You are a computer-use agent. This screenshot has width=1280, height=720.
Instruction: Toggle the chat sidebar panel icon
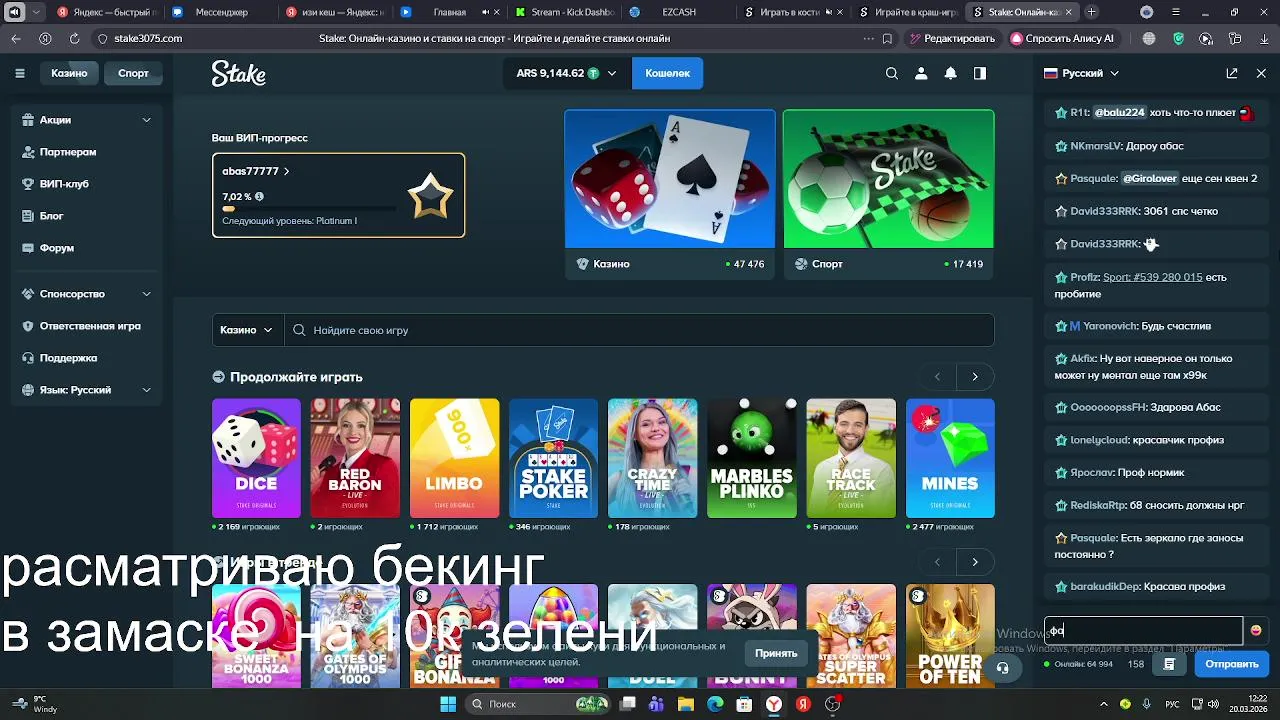coord(980,73)
